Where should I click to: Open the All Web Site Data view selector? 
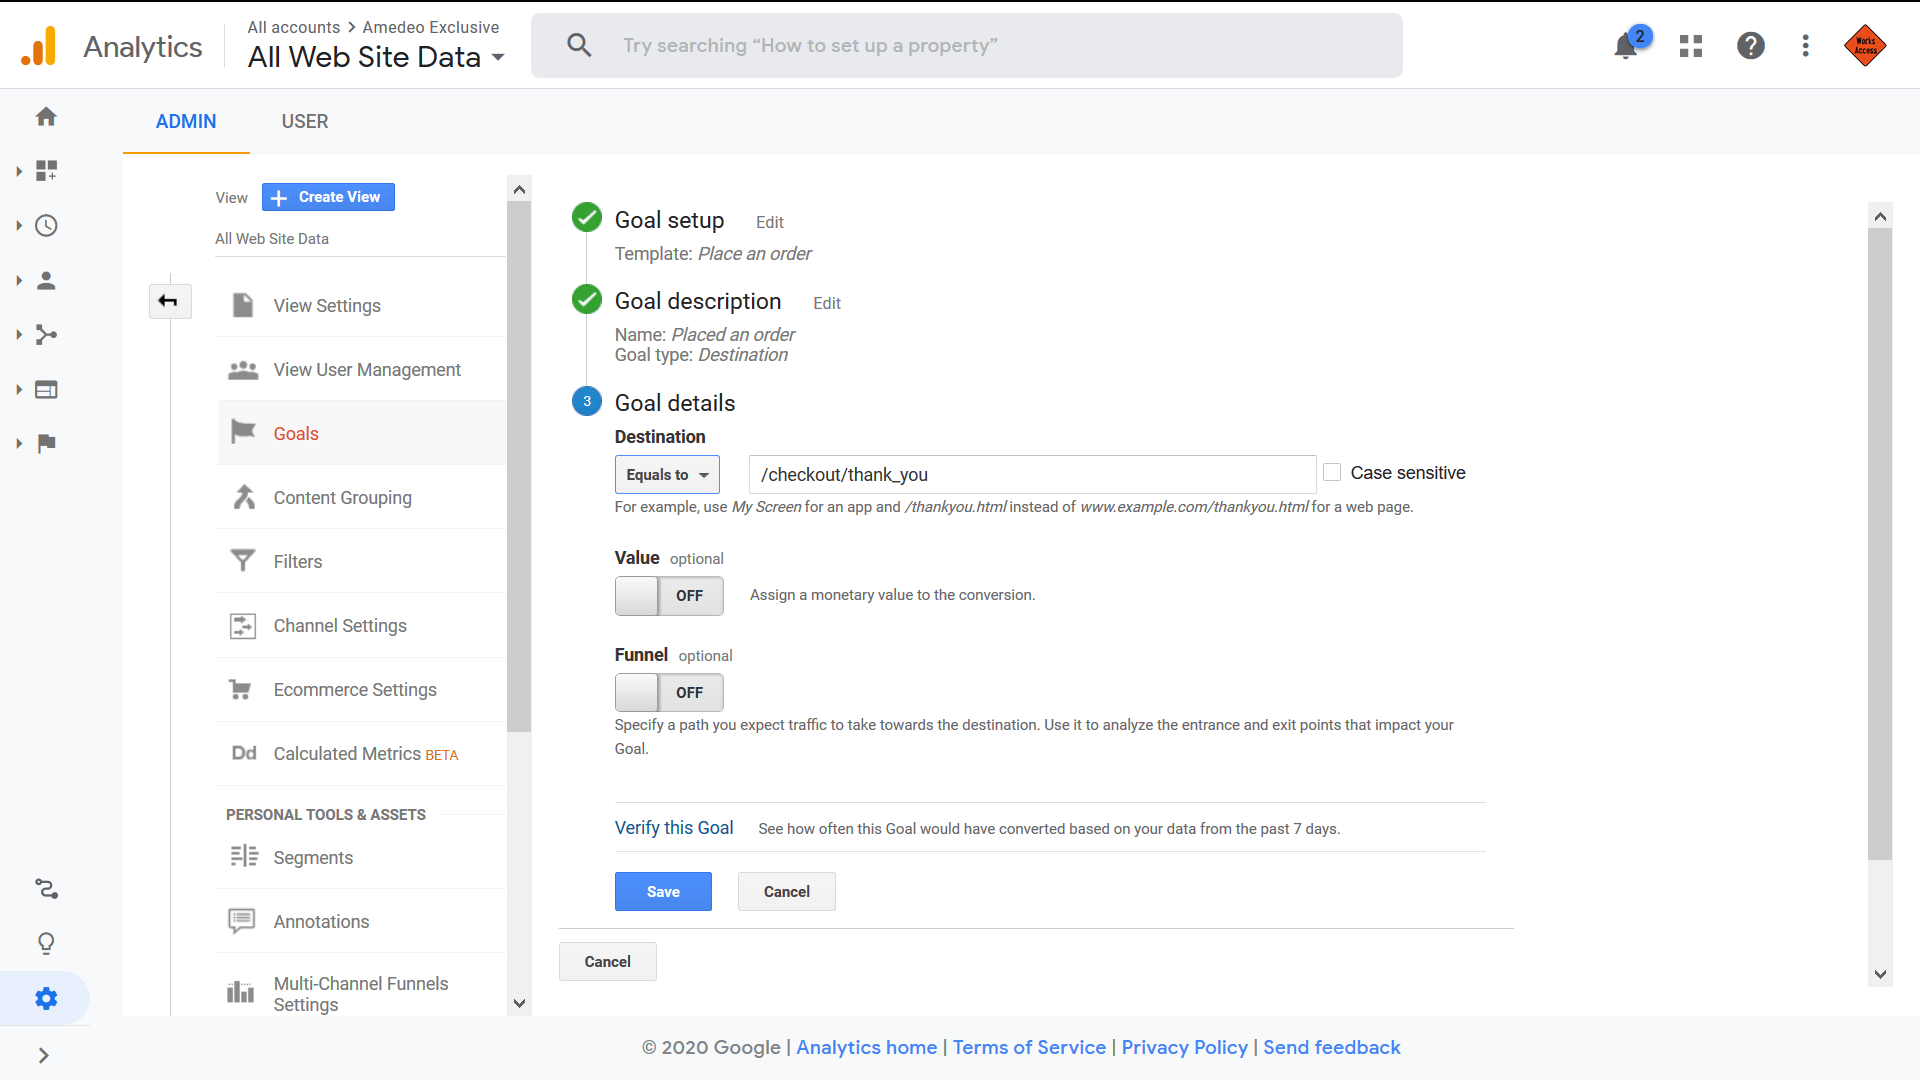pyautogui.click(x=376, y=57)
